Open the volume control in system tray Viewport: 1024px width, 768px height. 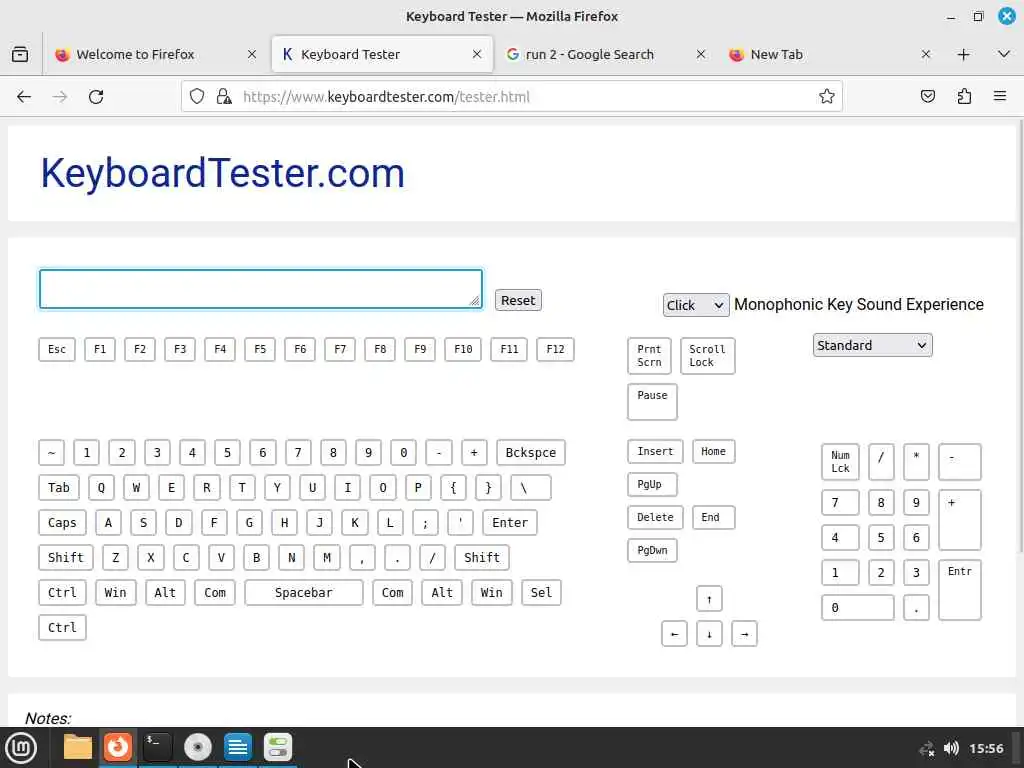[x=951, y=748]
